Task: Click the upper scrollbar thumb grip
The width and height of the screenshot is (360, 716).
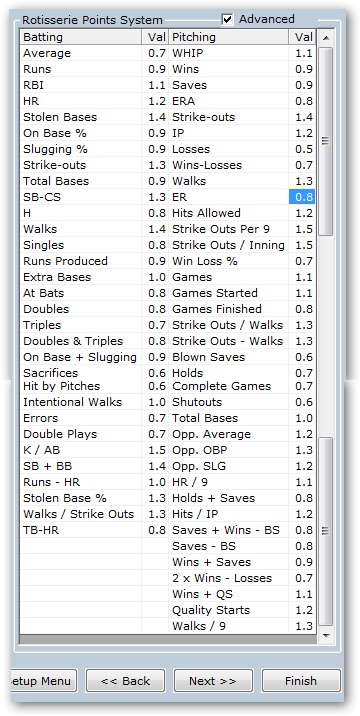Action: [x=326, y=141]
